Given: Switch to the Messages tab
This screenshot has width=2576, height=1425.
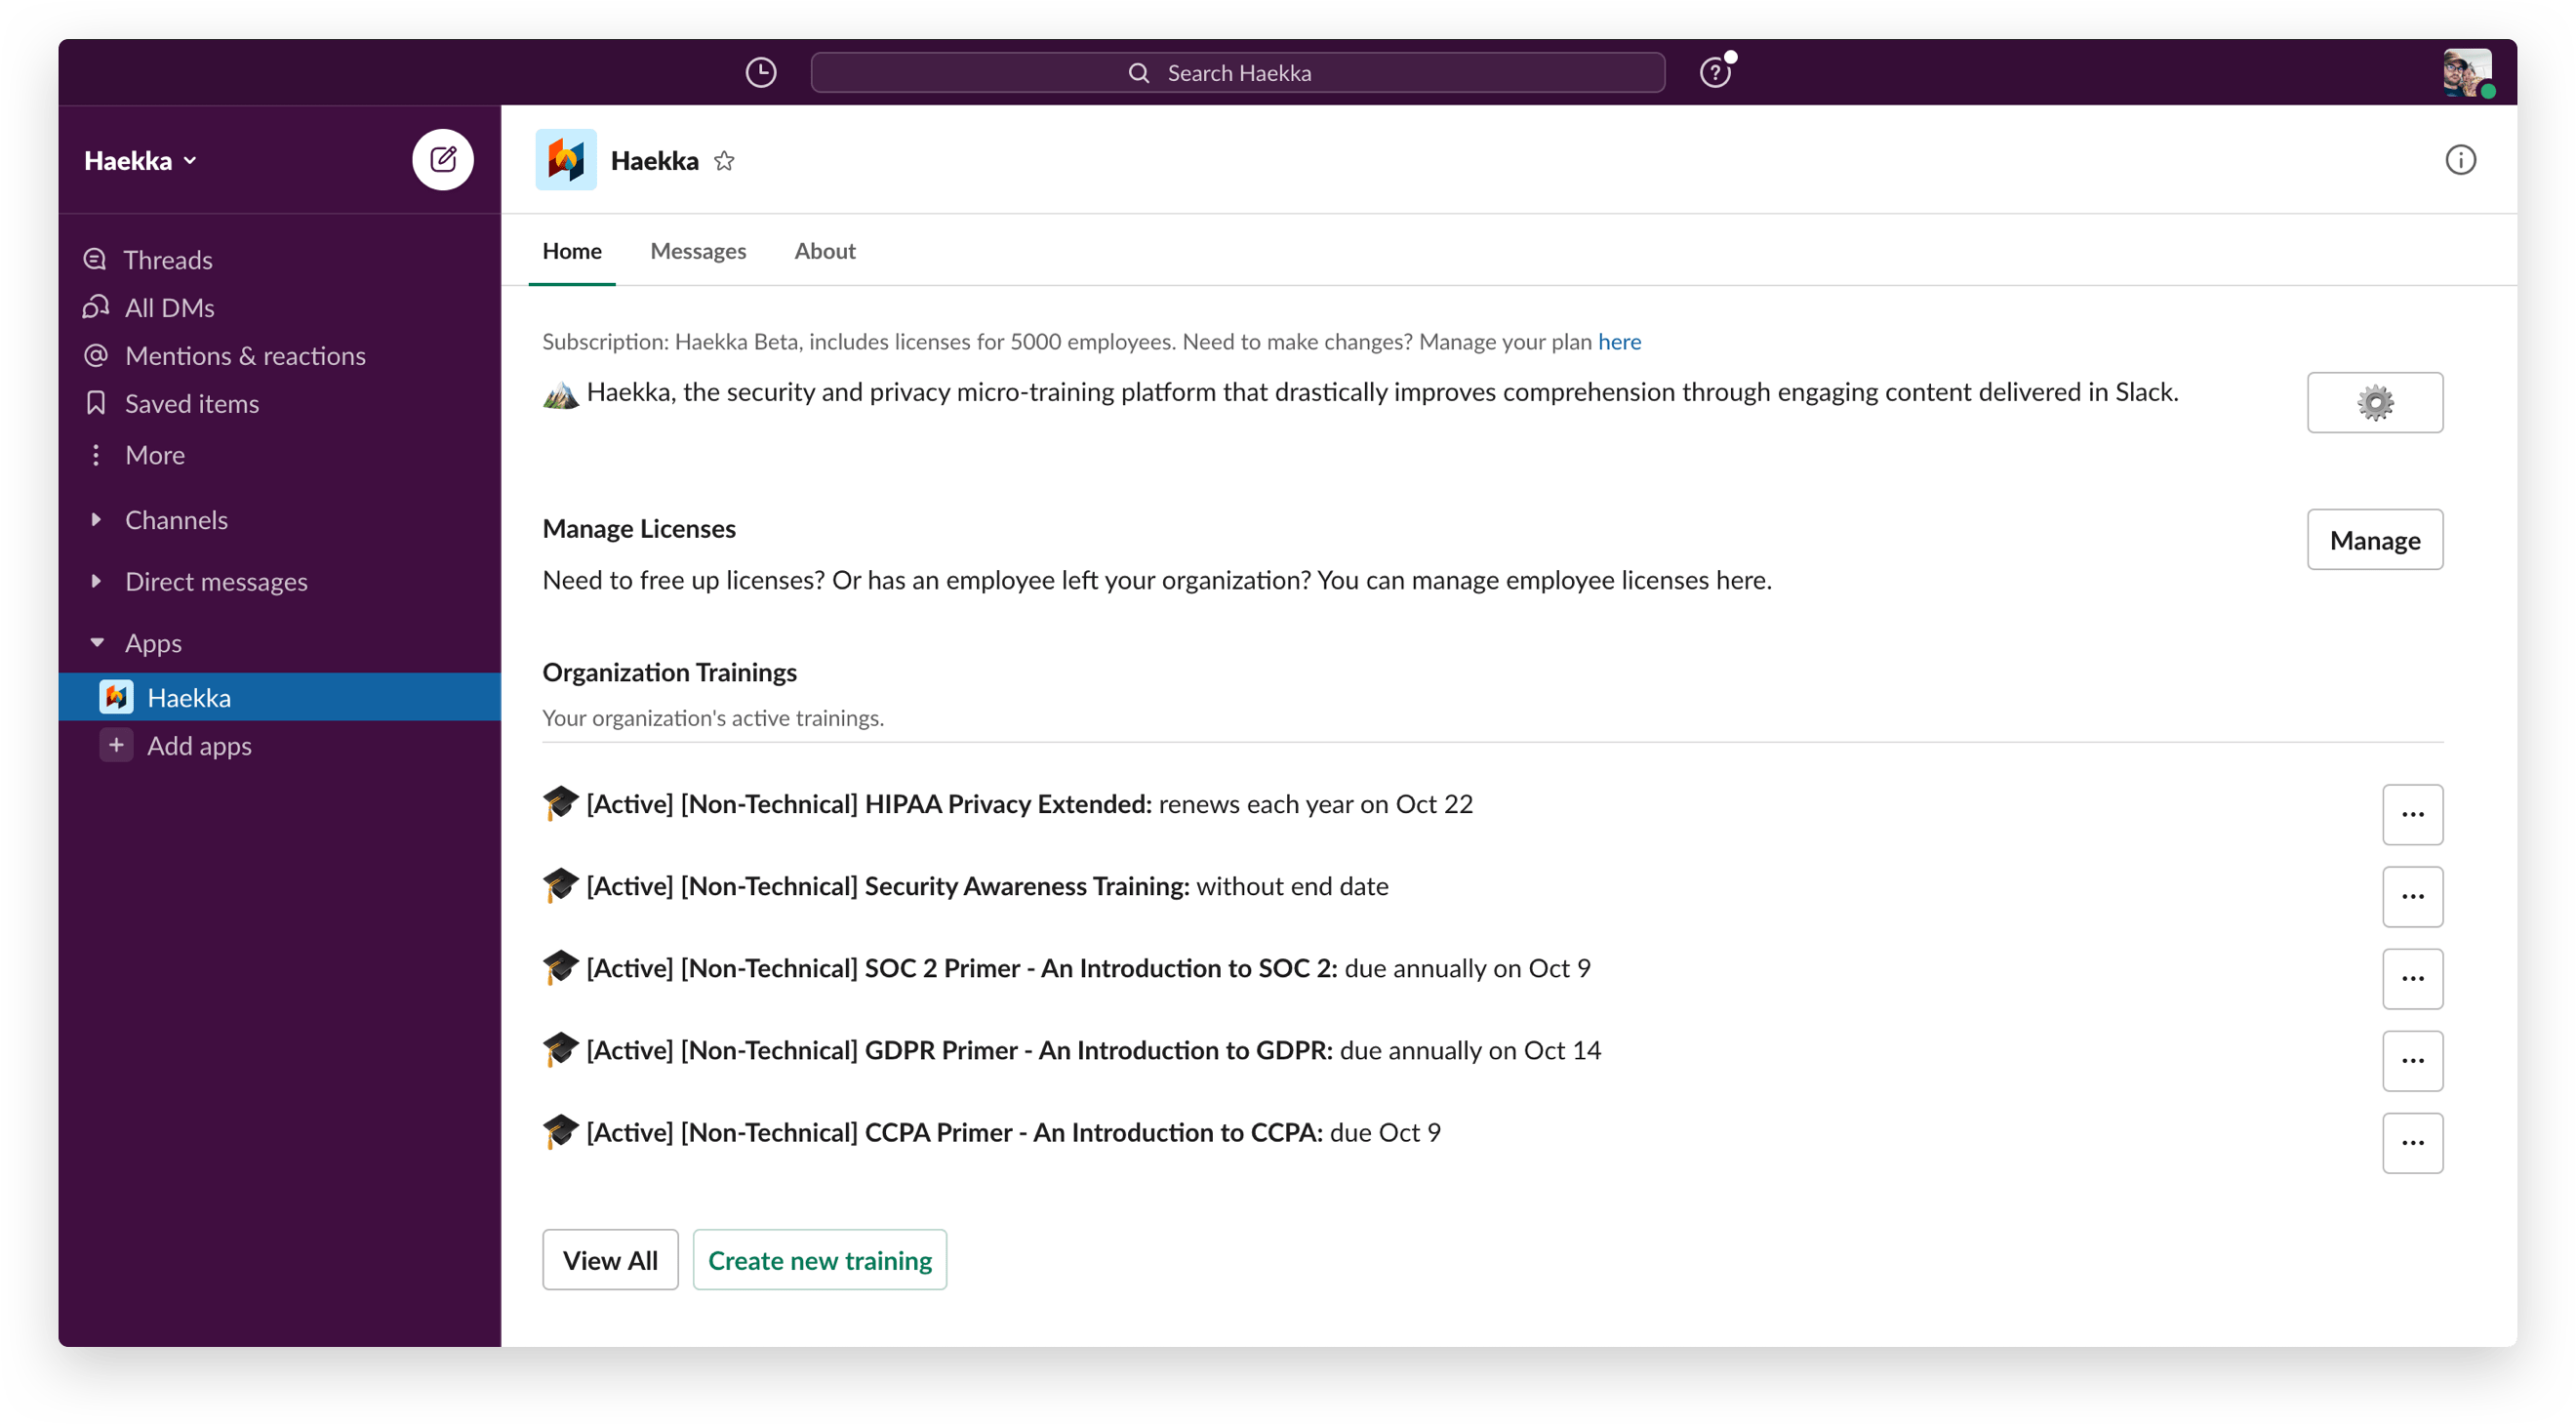Looking at the screenshot, I should coord(697,251).
